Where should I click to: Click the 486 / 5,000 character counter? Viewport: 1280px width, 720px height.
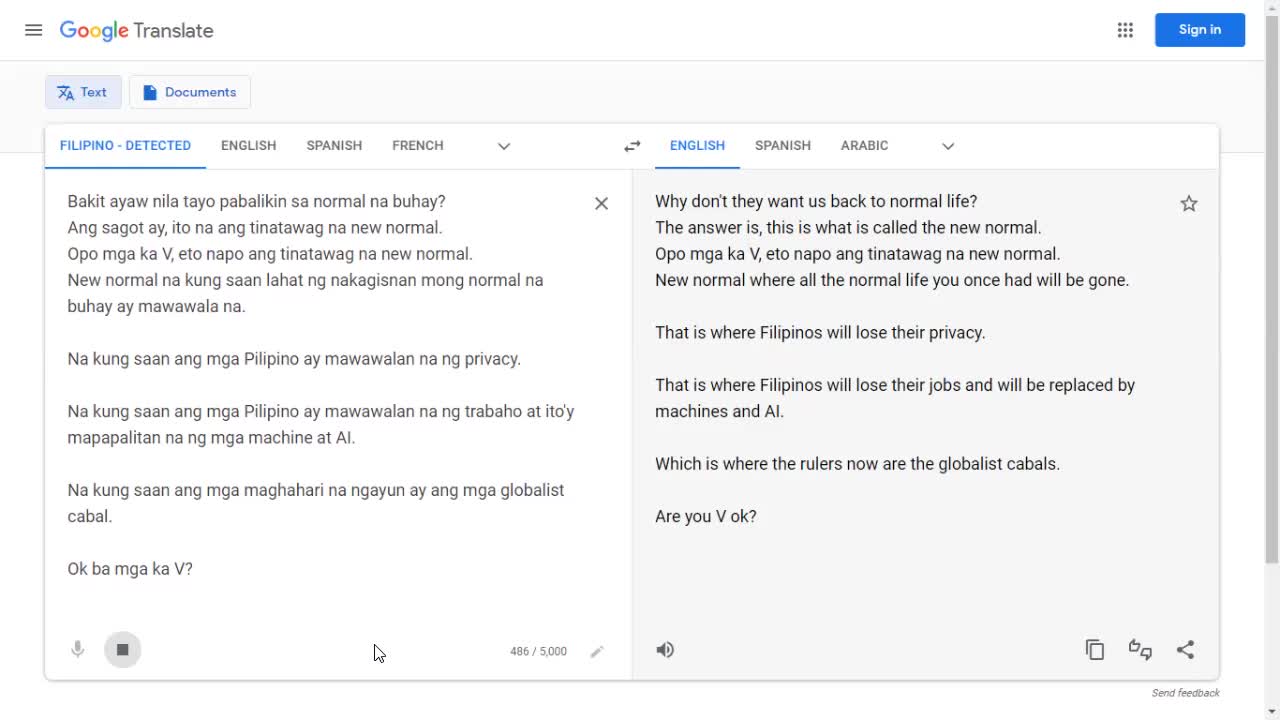tap(538, 651)
